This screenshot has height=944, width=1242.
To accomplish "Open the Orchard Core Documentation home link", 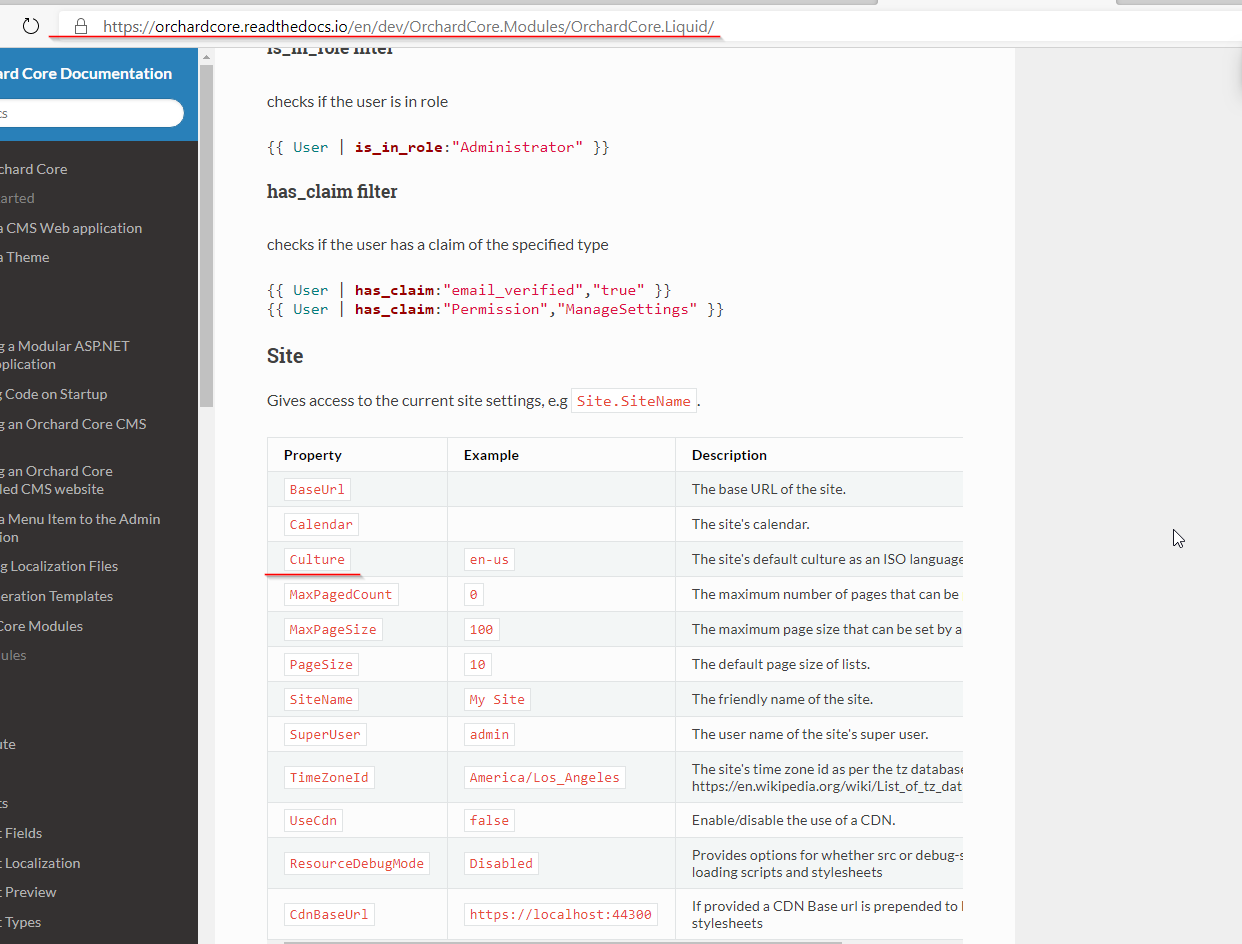I will pos(85,73).
